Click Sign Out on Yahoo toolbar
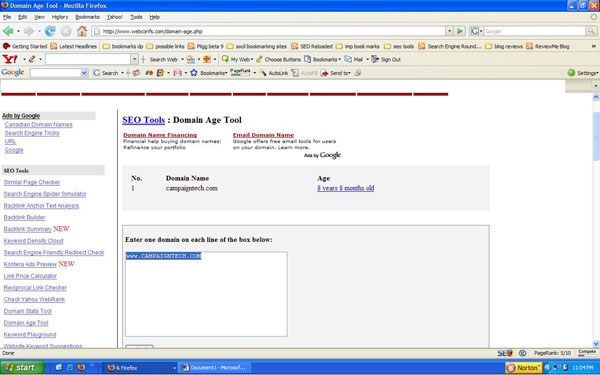Viewport: 600px width, 375px height. (x=386, y=59)
